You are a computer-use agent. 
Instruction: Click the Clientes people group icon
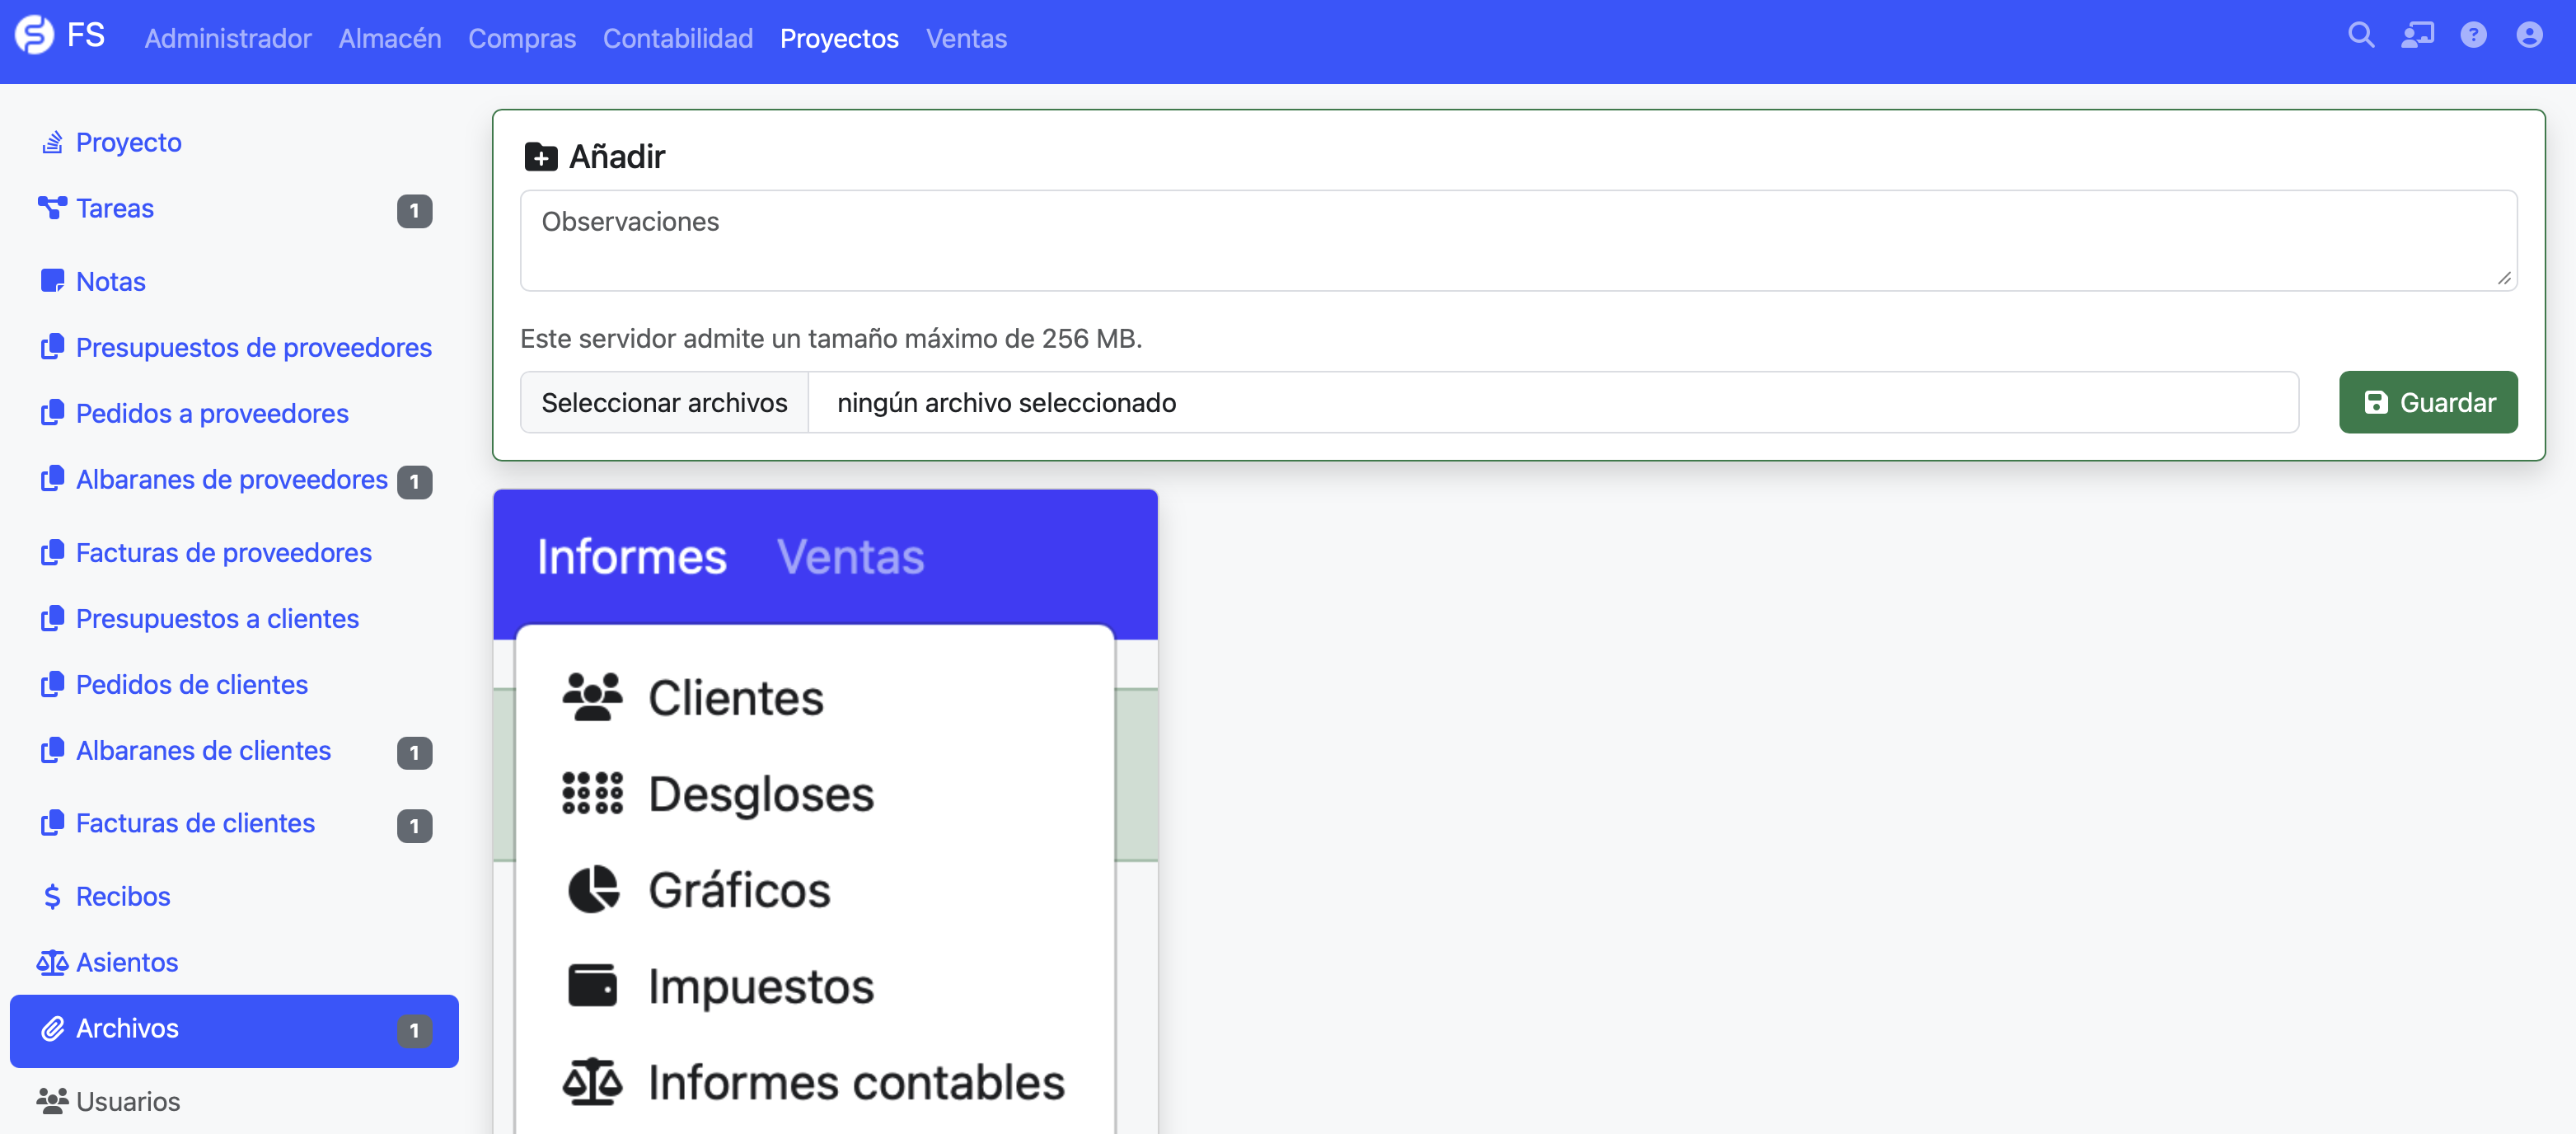pos(593,697)
